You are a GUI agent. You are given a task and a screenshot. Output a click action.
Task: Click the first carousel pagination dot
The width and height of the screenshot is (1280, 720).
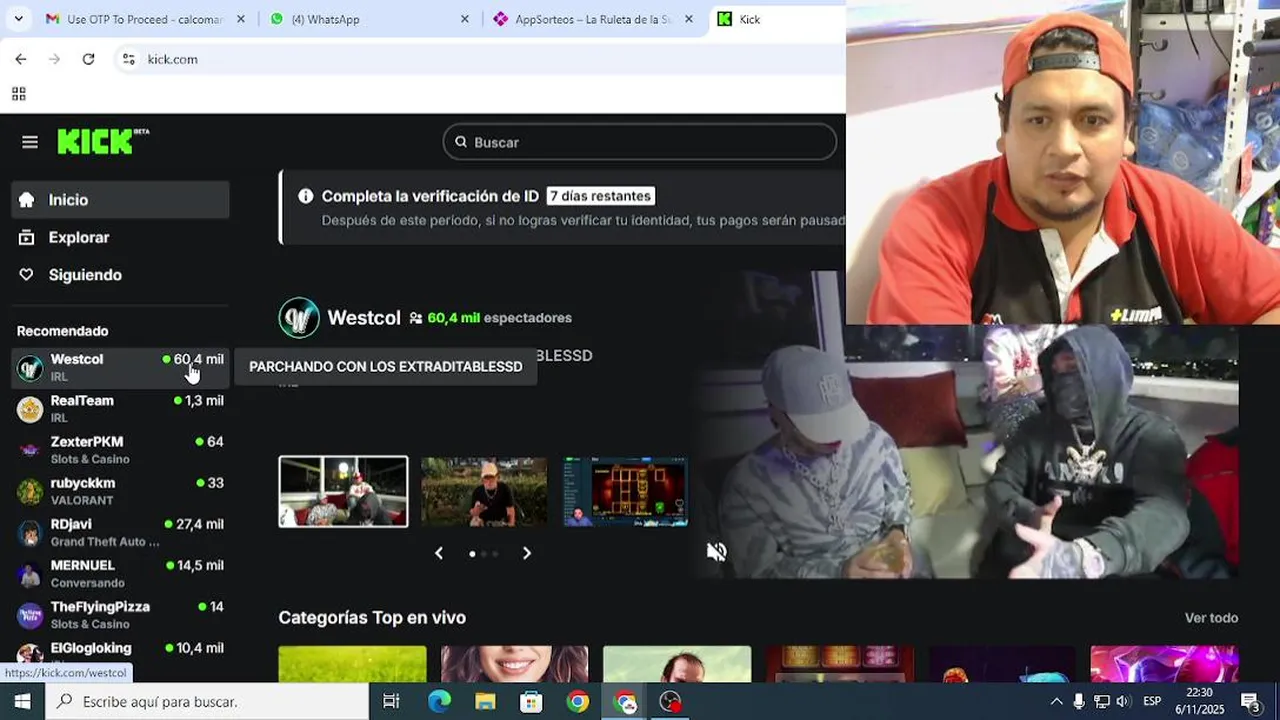472,553
